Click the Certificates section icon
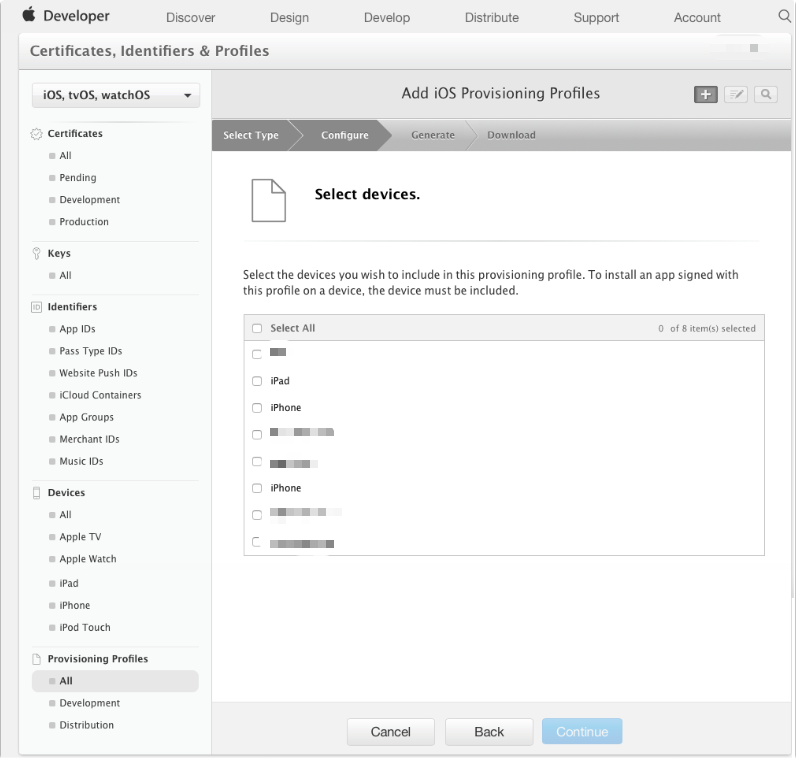Viewport: 796px width, 760px height. (36, 134)
